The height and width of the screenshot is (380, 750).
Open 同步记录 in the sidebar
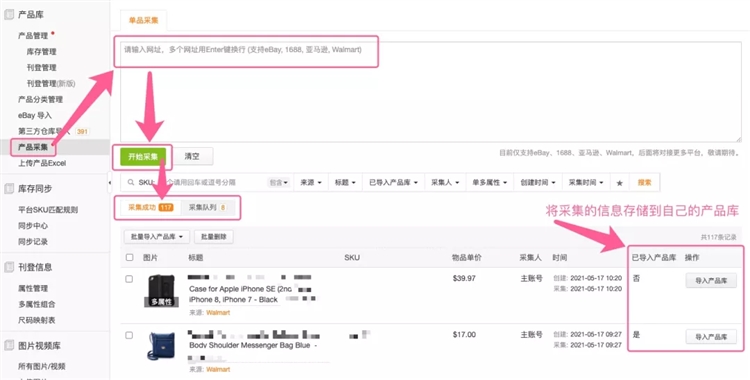click(33, 242)
